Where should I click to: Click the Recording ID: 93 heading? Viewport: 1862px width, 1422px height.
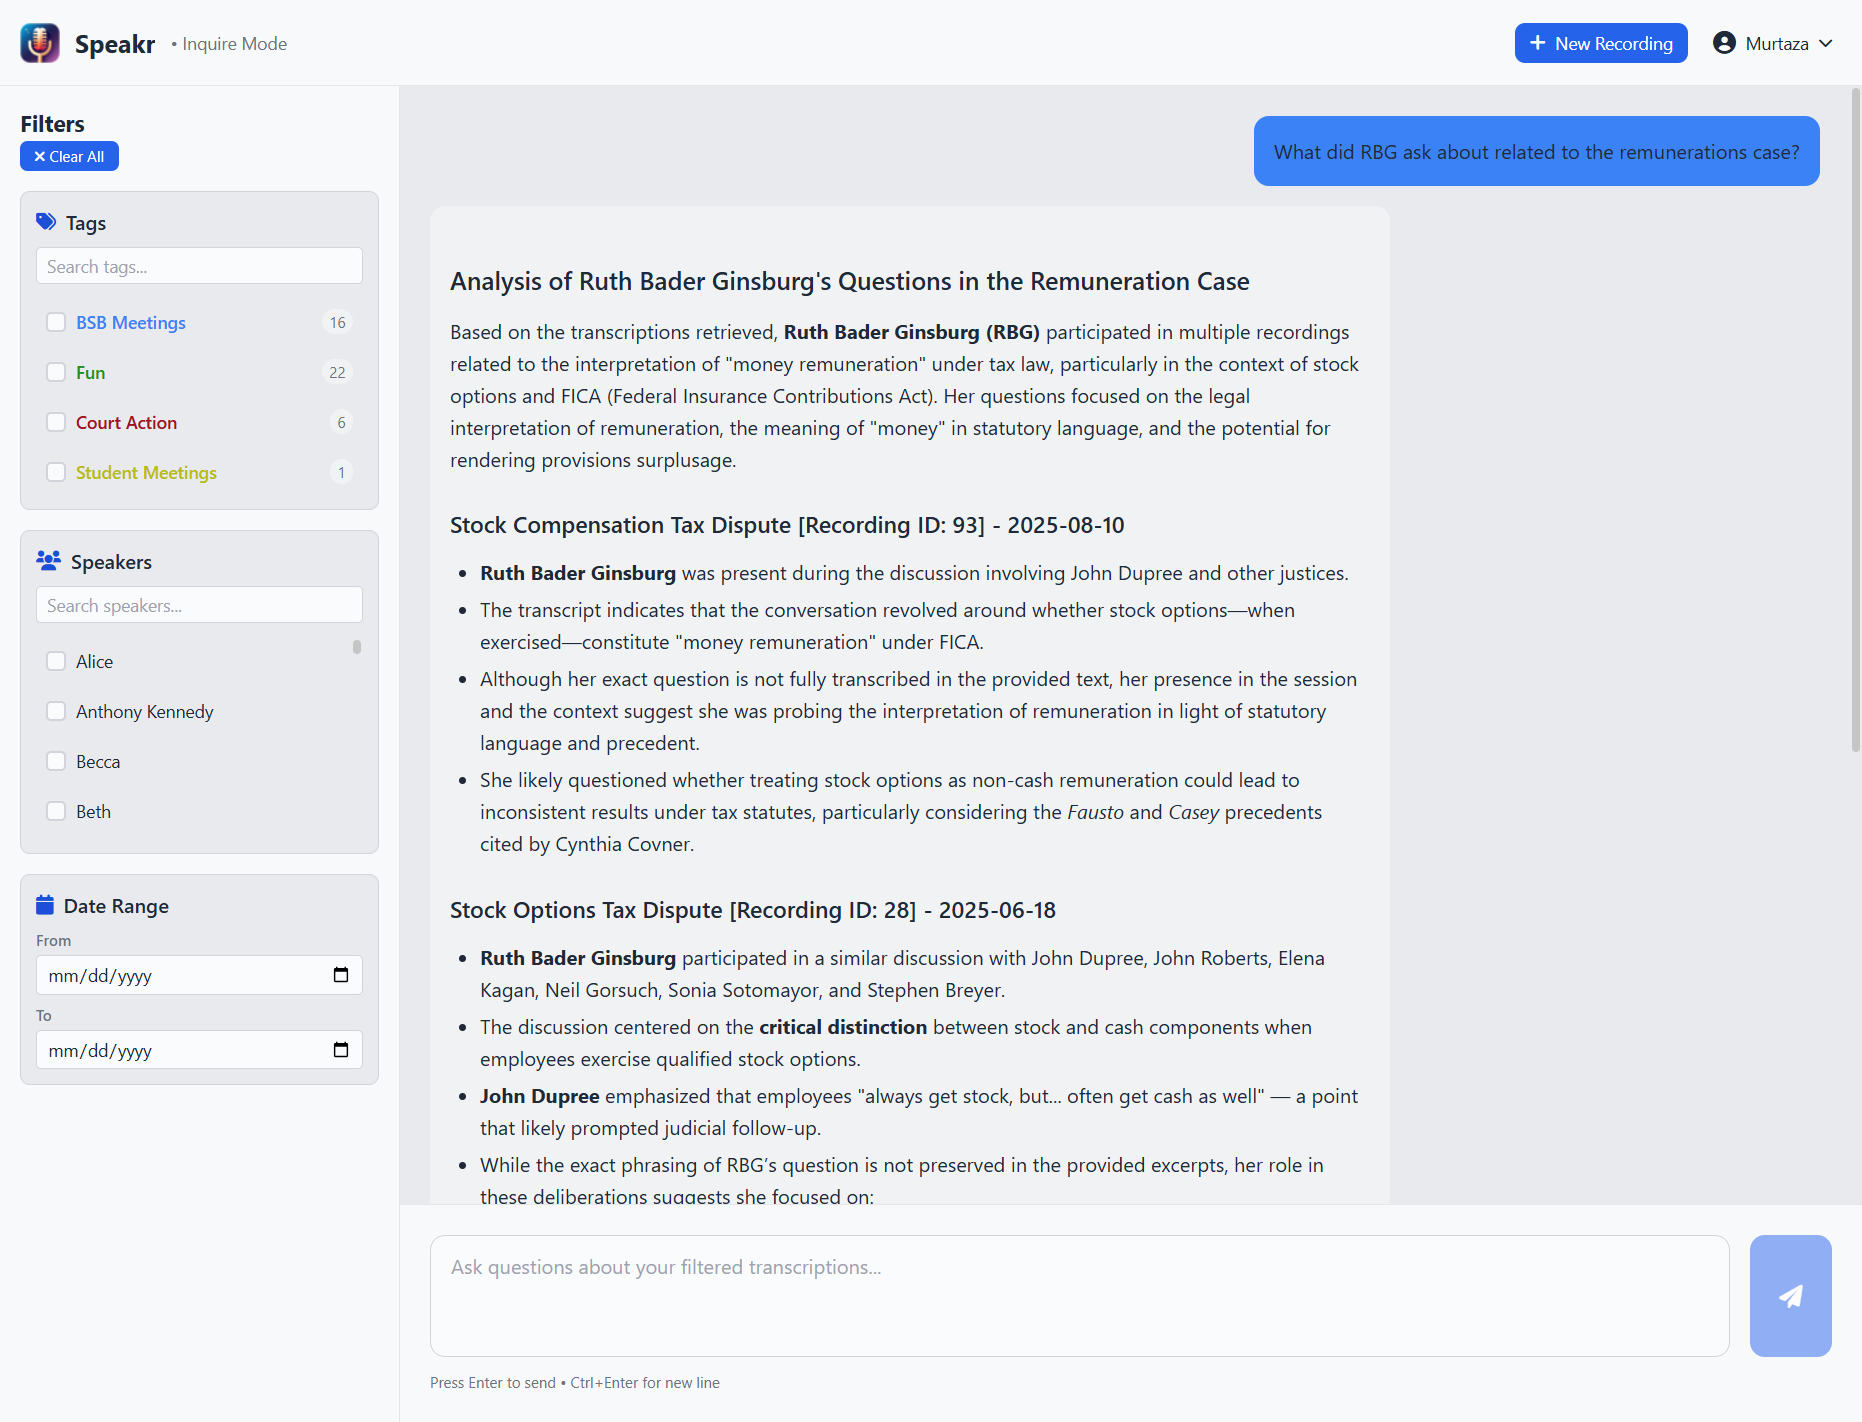coord(787,525)
